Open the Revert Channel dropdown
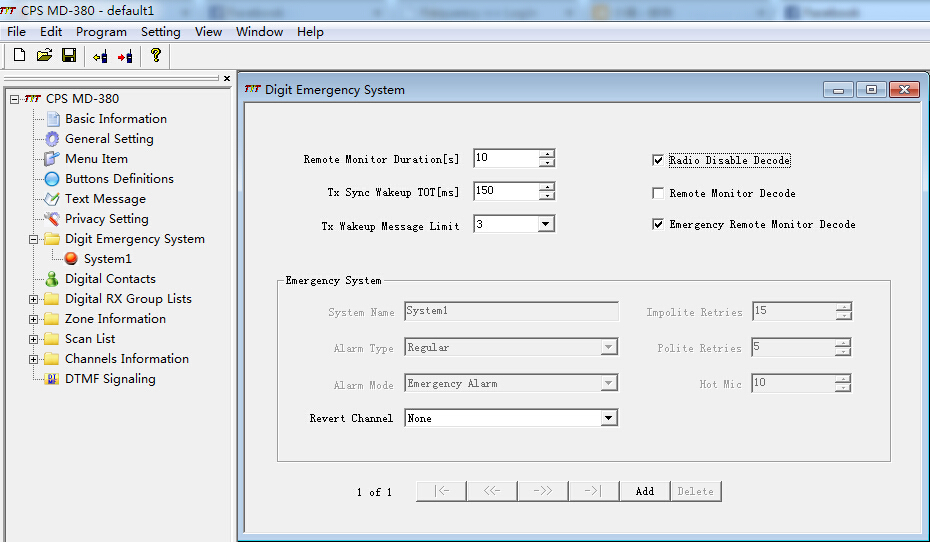The width and height of the screenshot is (930, 542). point(609,418)
